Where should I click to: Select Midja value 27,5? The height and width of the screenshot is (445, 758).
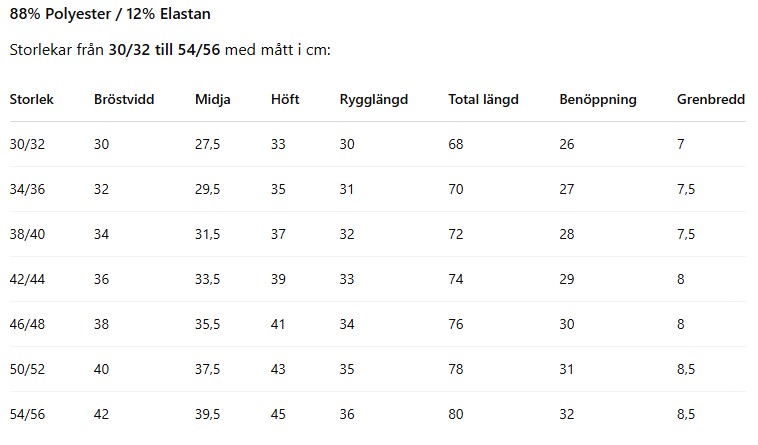pyautogui.click(x=207, y=144)
